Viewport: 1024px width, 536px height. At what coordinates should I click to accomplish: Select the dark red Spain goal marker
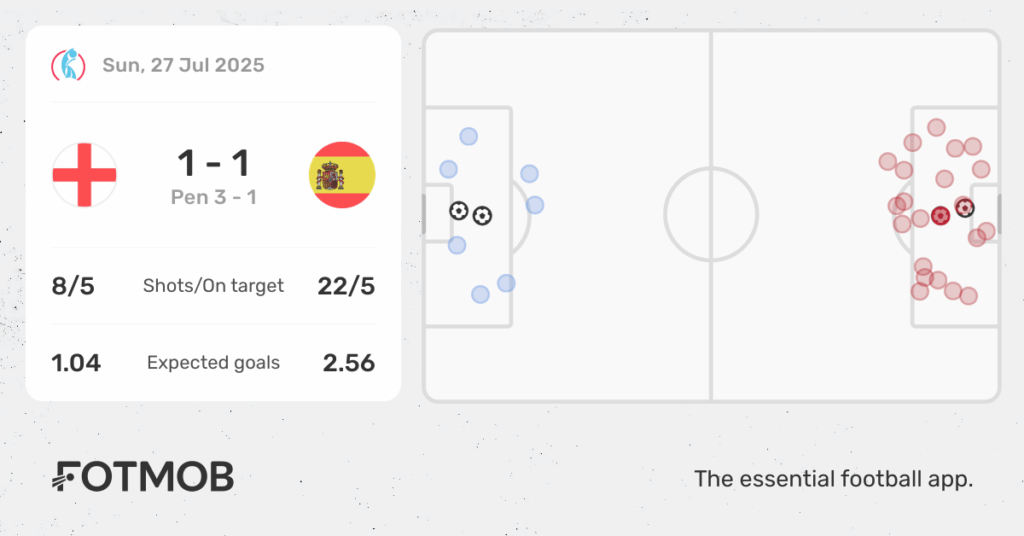tap(940, 215)
